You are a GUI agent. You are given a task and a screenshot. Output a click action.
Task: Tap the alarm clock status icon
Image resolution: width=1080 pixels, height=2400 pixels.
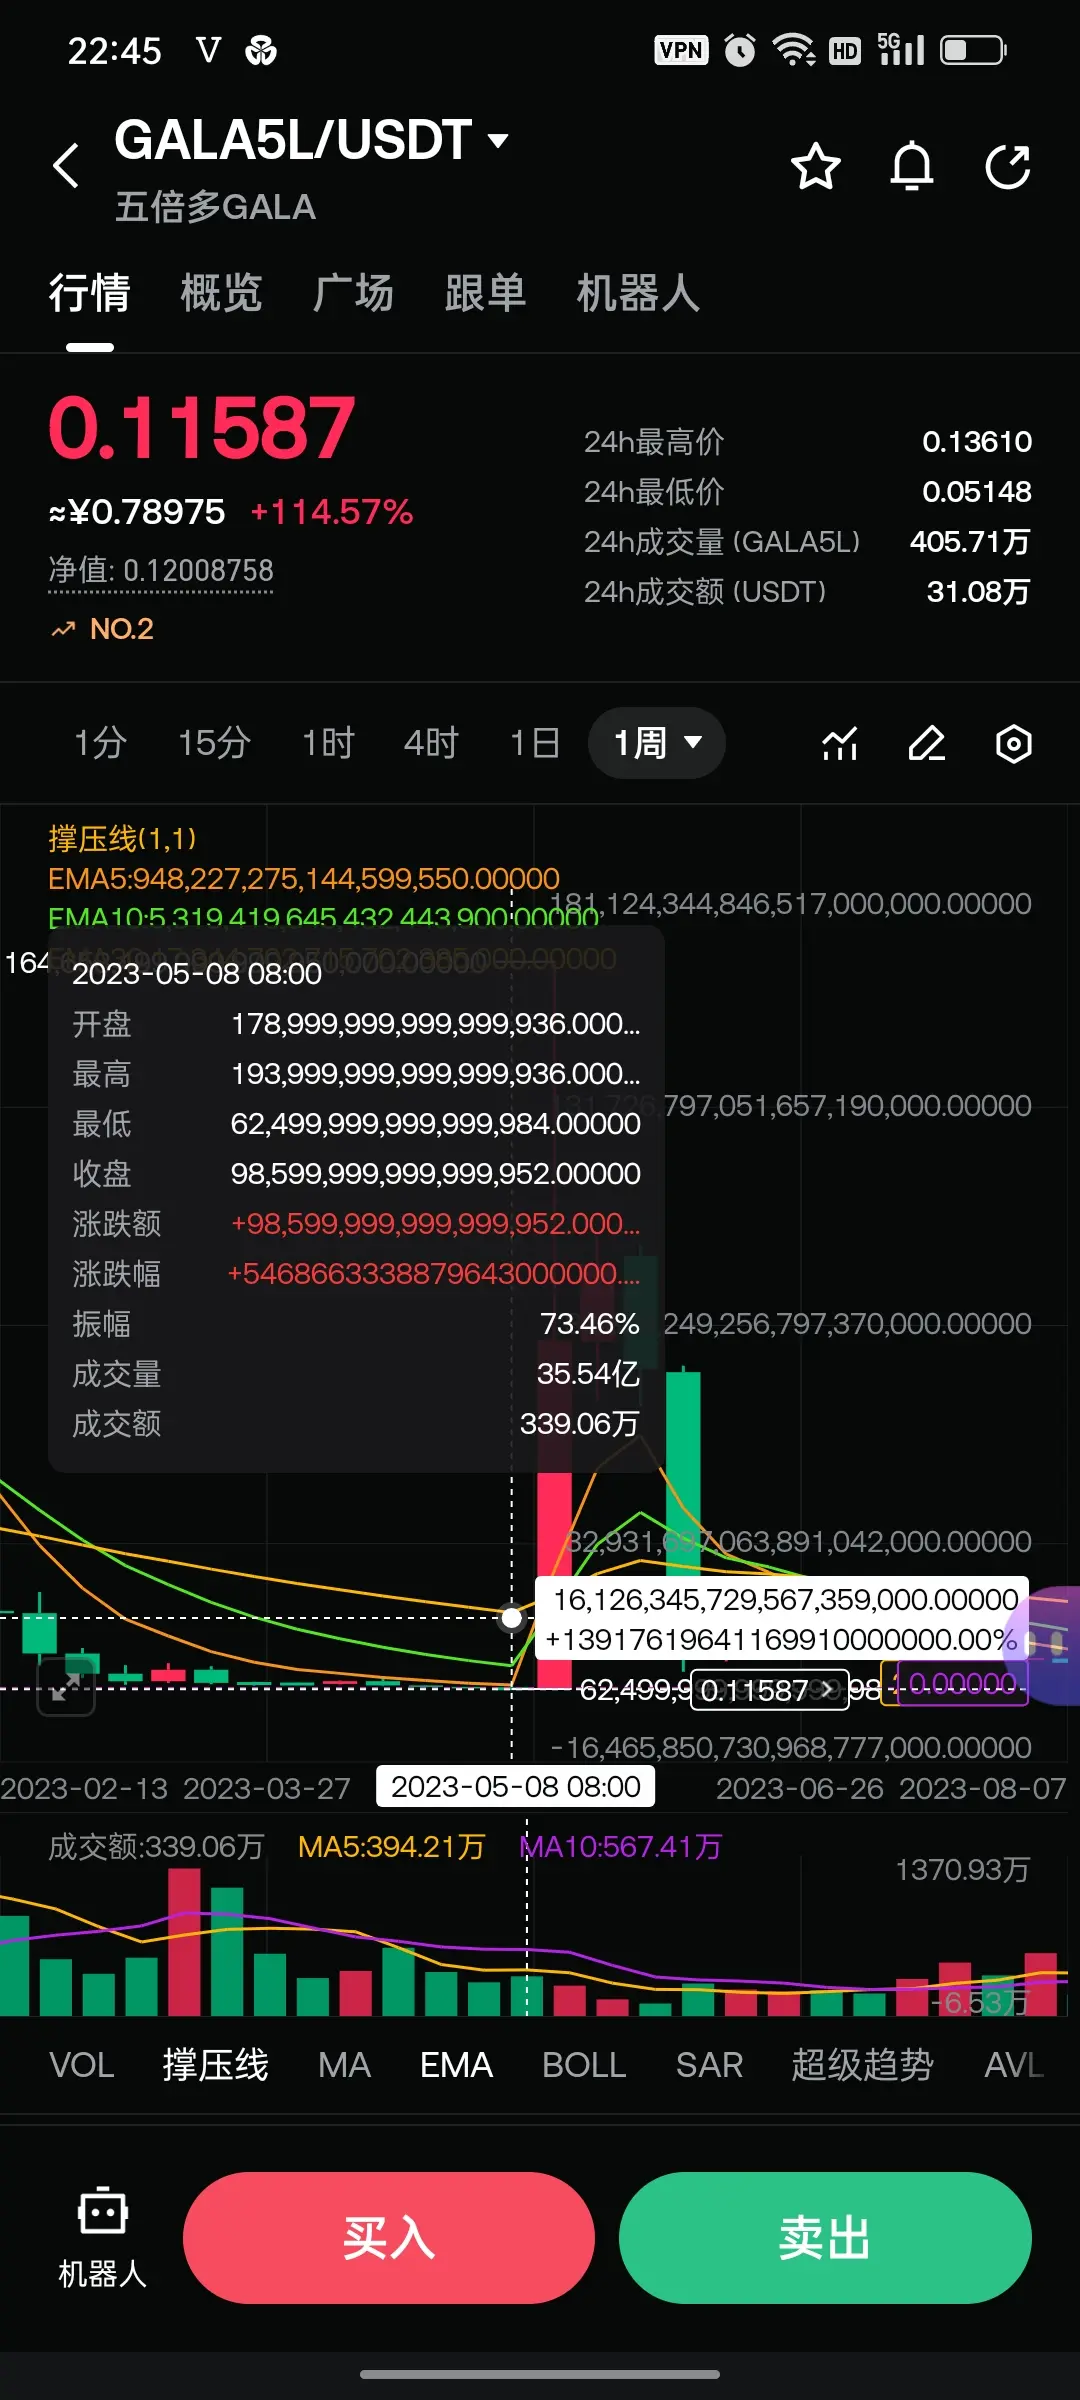pos(740,50)
